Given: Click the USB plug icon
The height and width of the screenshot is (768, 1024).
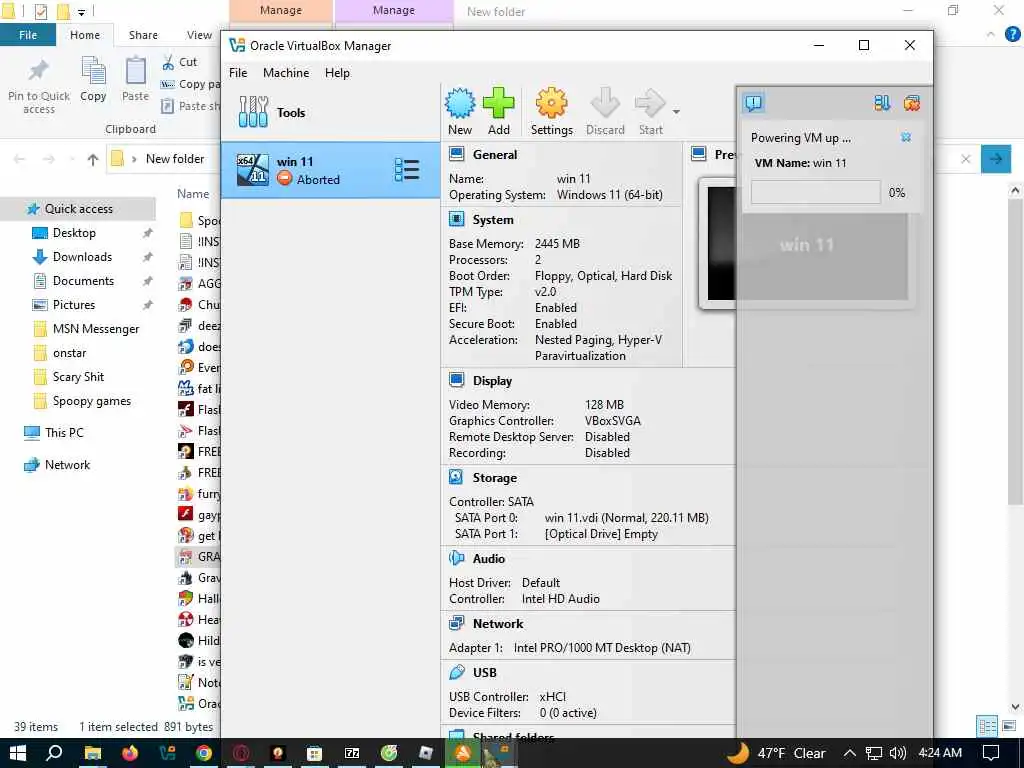Looking at the screenshot, I should (456, 672).
